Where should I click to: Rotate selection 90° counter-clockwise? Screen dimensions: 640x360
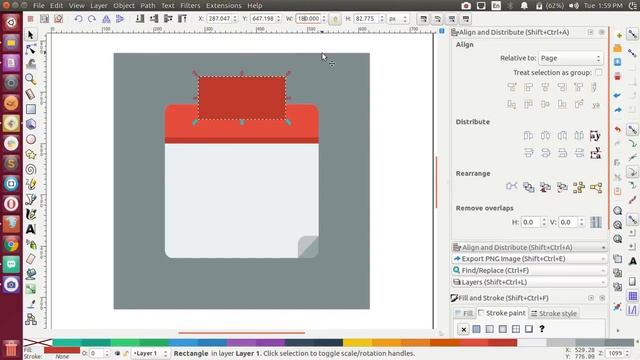78,19
